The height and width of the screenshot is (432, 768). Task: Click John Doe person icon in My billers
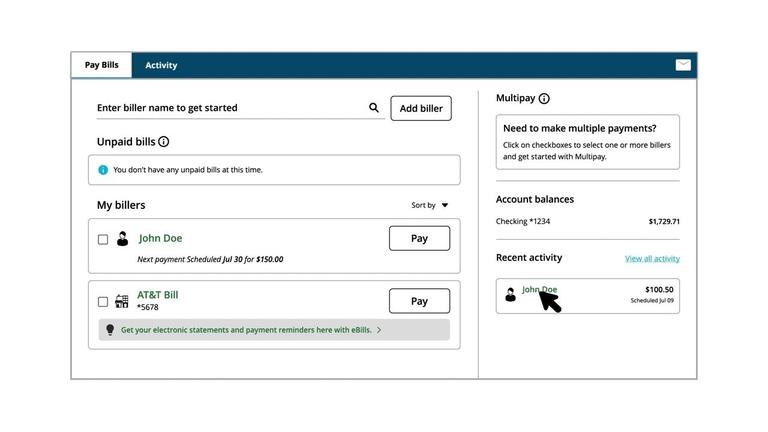pyautogui.click(x=122, y=239)
